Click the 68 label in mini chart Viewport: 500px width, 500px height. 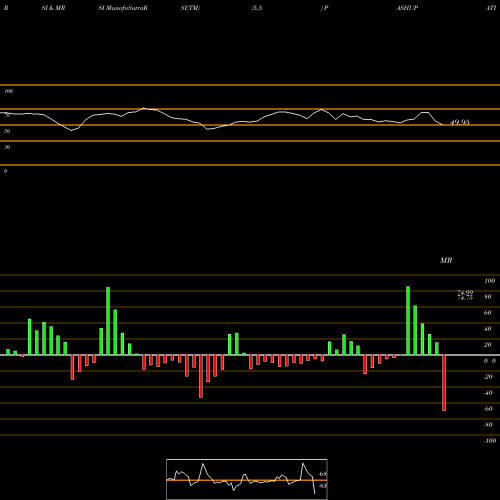323,474
